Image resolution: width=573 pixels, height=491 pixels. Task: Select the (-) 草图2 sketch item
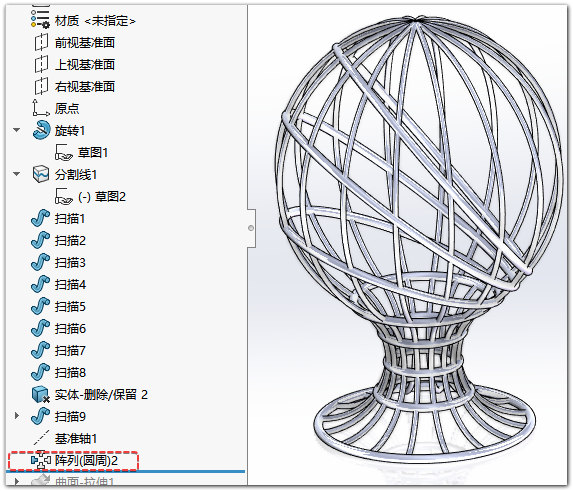(102, 197)
